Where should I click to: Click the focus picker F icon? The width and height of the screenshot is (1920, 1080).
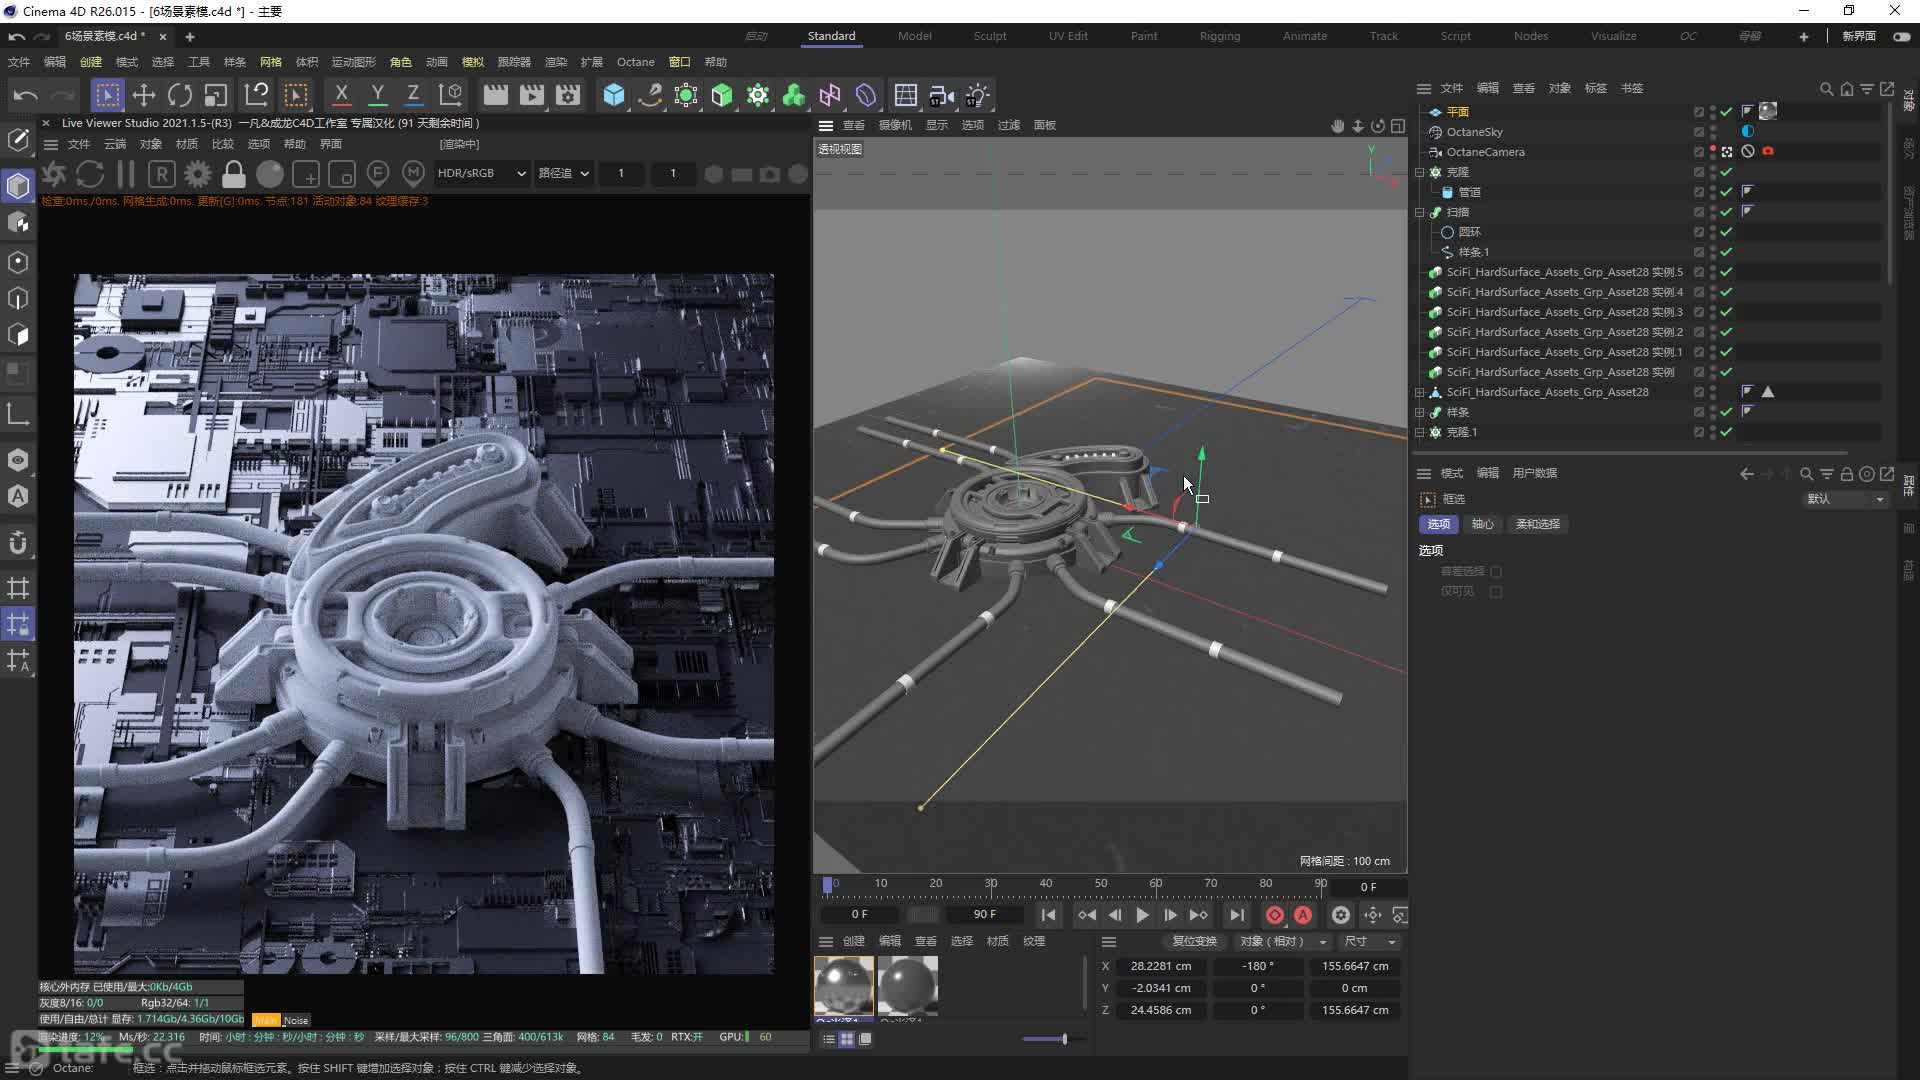378,174
